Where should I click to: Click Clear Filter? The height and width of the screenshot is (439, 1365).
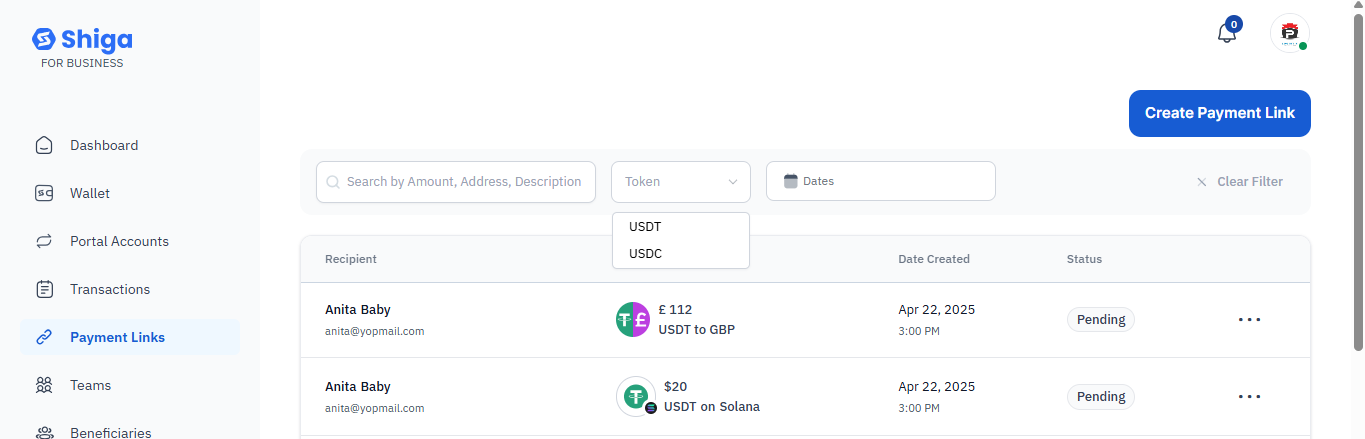point(1240,182)
